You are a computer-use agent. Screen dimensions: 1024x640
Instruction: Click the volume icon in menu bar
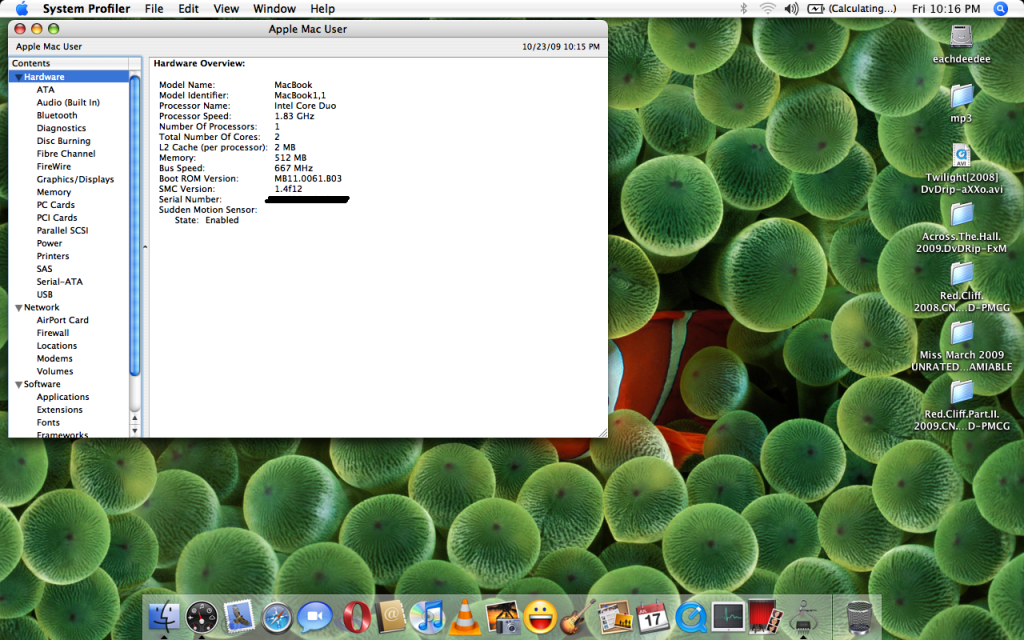791,9
